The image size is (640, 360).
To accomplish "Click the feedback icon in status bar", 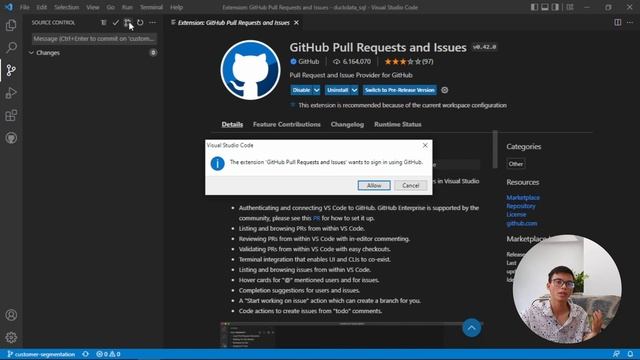I will point(616,354).
